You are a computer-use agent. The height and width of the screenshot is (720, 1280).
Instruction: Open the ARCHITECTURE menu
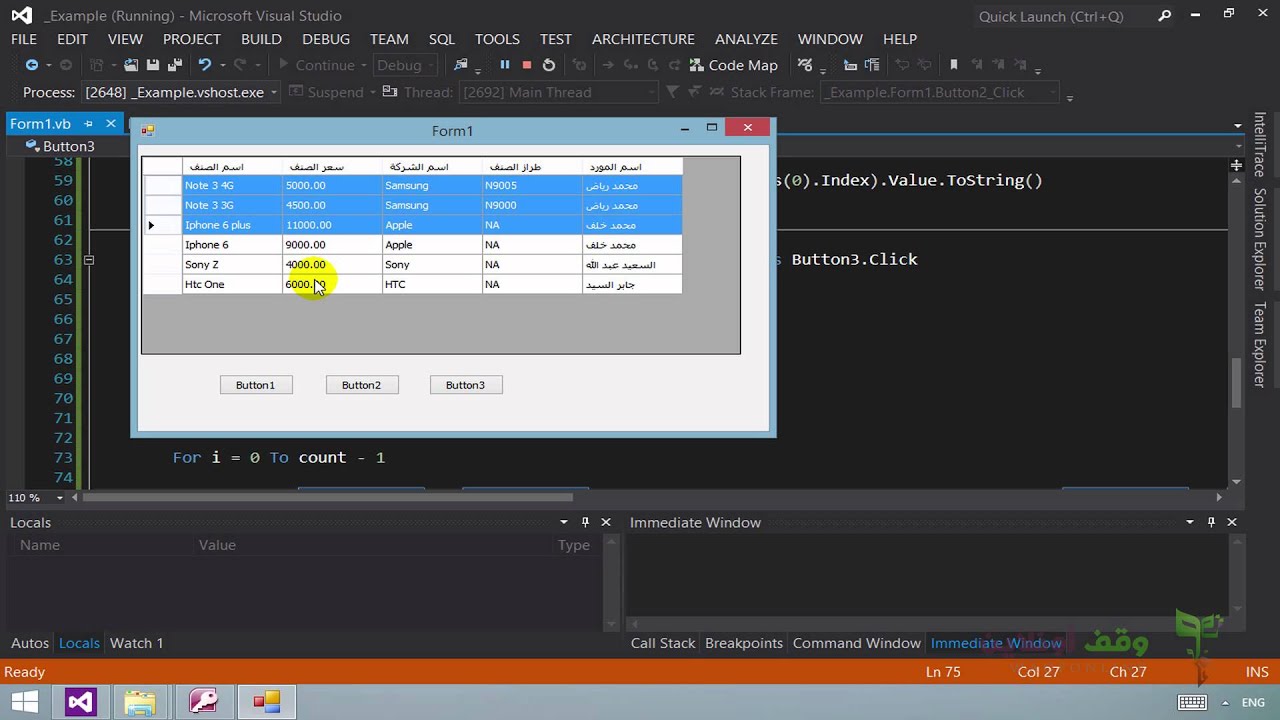coord(643,39)
